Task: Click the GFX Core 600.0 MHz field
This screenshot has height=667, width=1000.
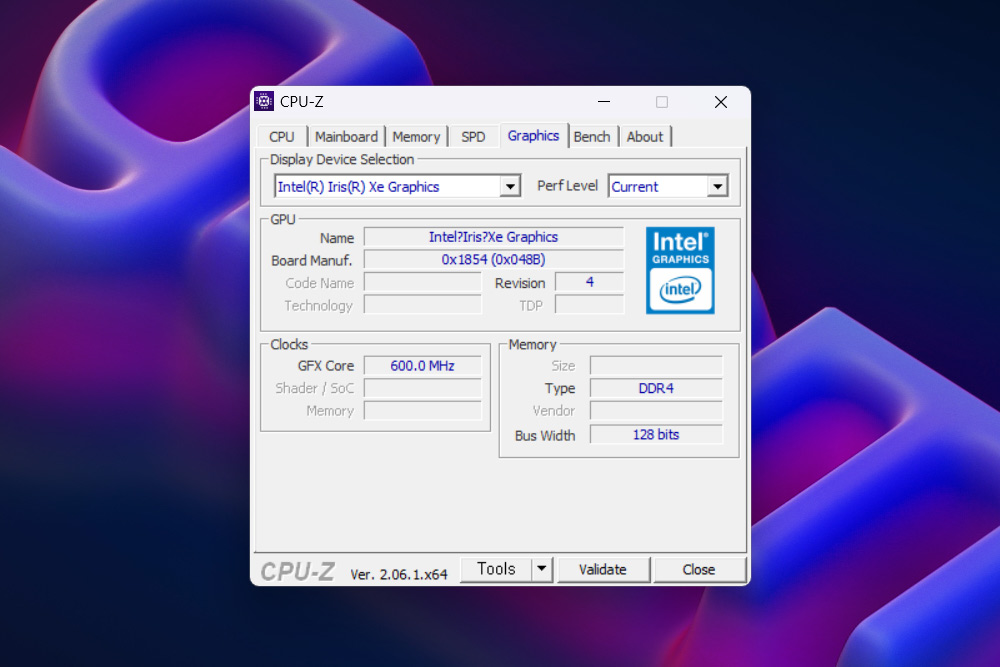Action: (x=422, y=365)
